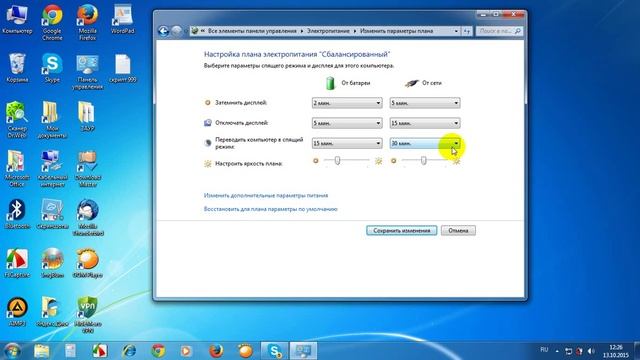Switch to Skype in the taskbar

[x=274, y=351]
